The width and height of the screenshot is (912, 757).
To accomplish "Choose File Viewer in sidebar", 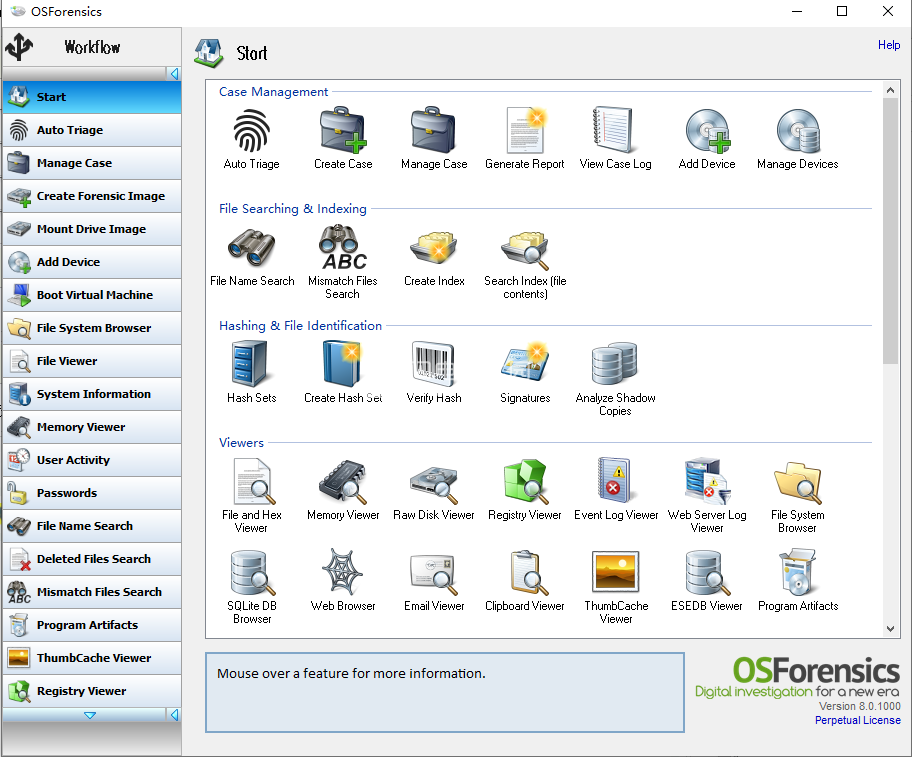I will [x=92, y=361].
